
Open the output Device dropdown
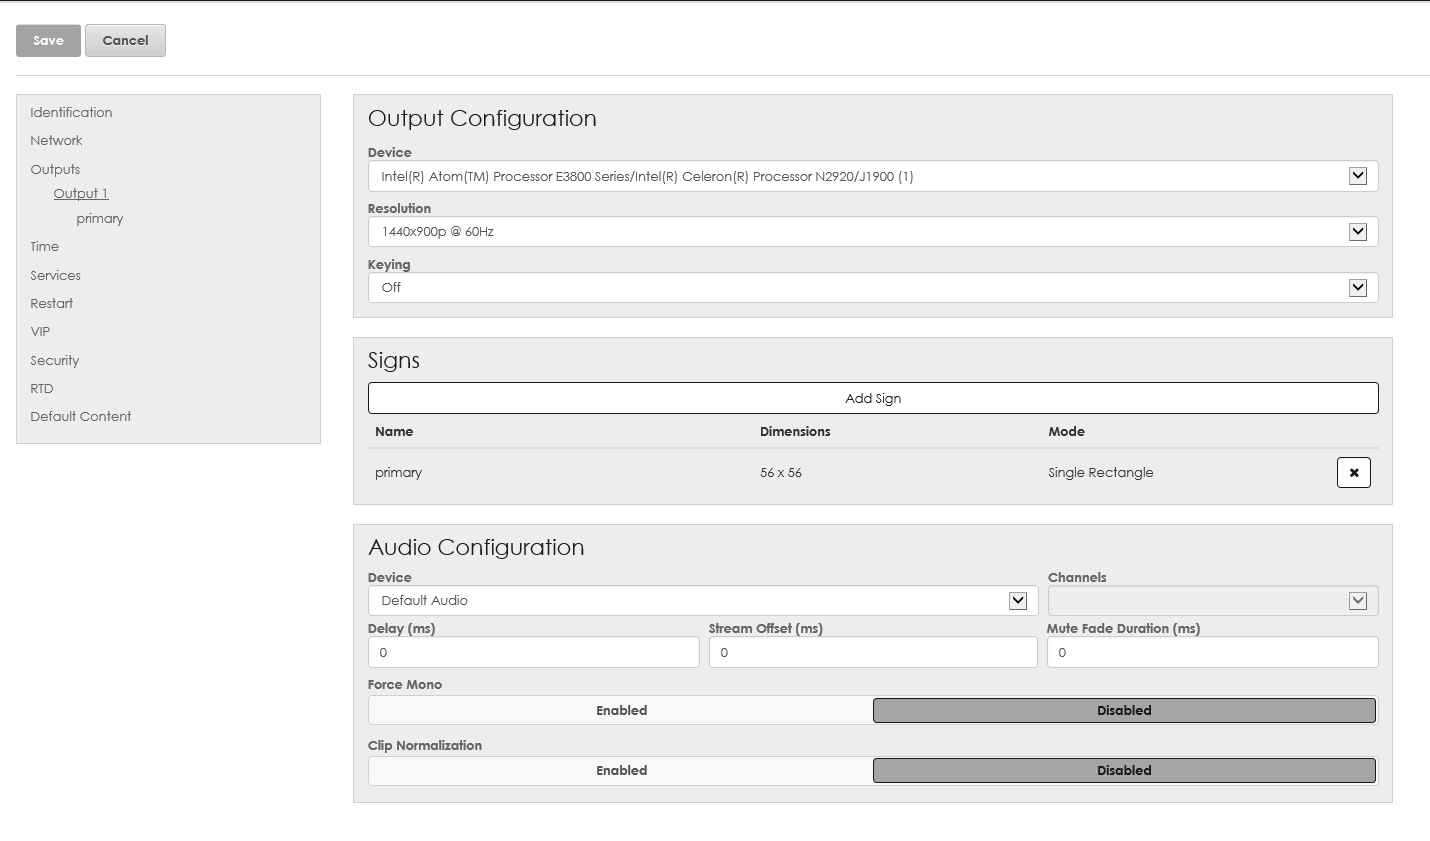(872, 177)
